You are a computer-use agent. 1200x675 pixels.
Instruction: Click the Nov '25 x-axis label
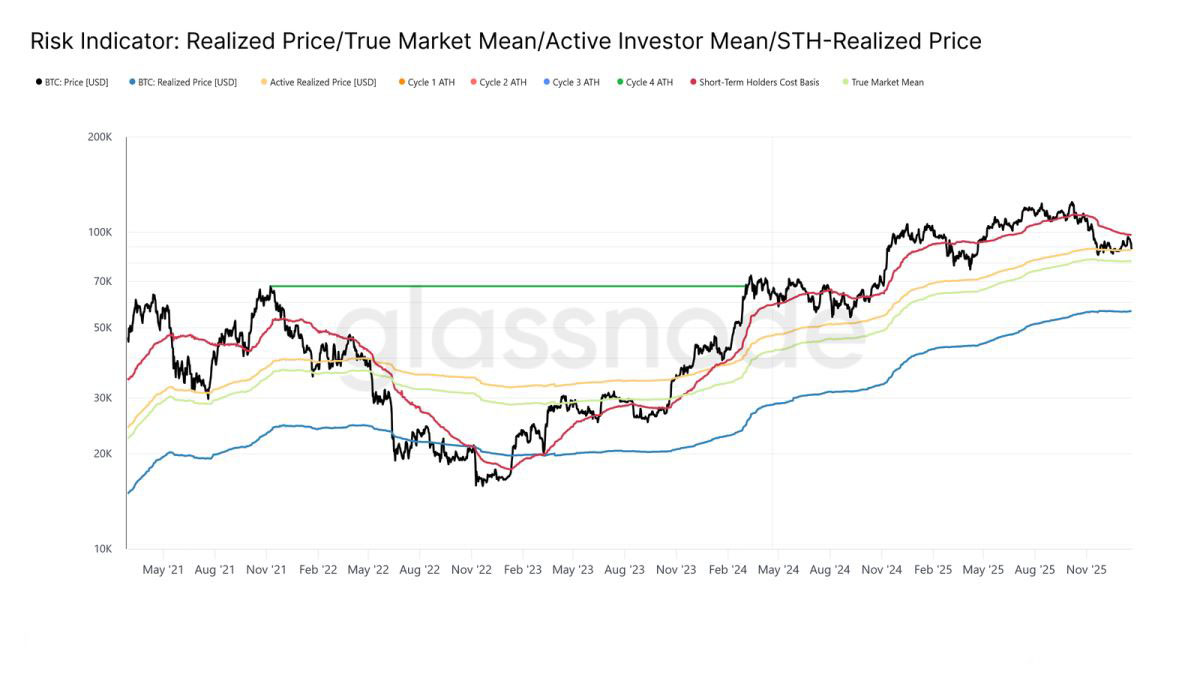(1085, 570)
